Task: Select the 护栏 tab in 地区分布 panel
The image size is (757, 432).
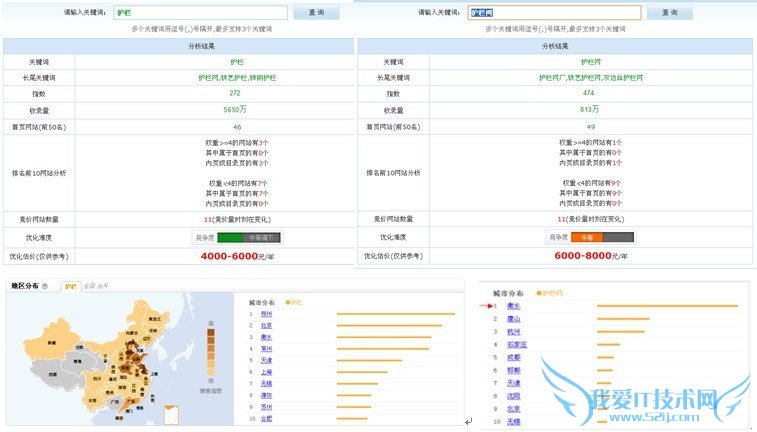Action: [x=70, y=286]
